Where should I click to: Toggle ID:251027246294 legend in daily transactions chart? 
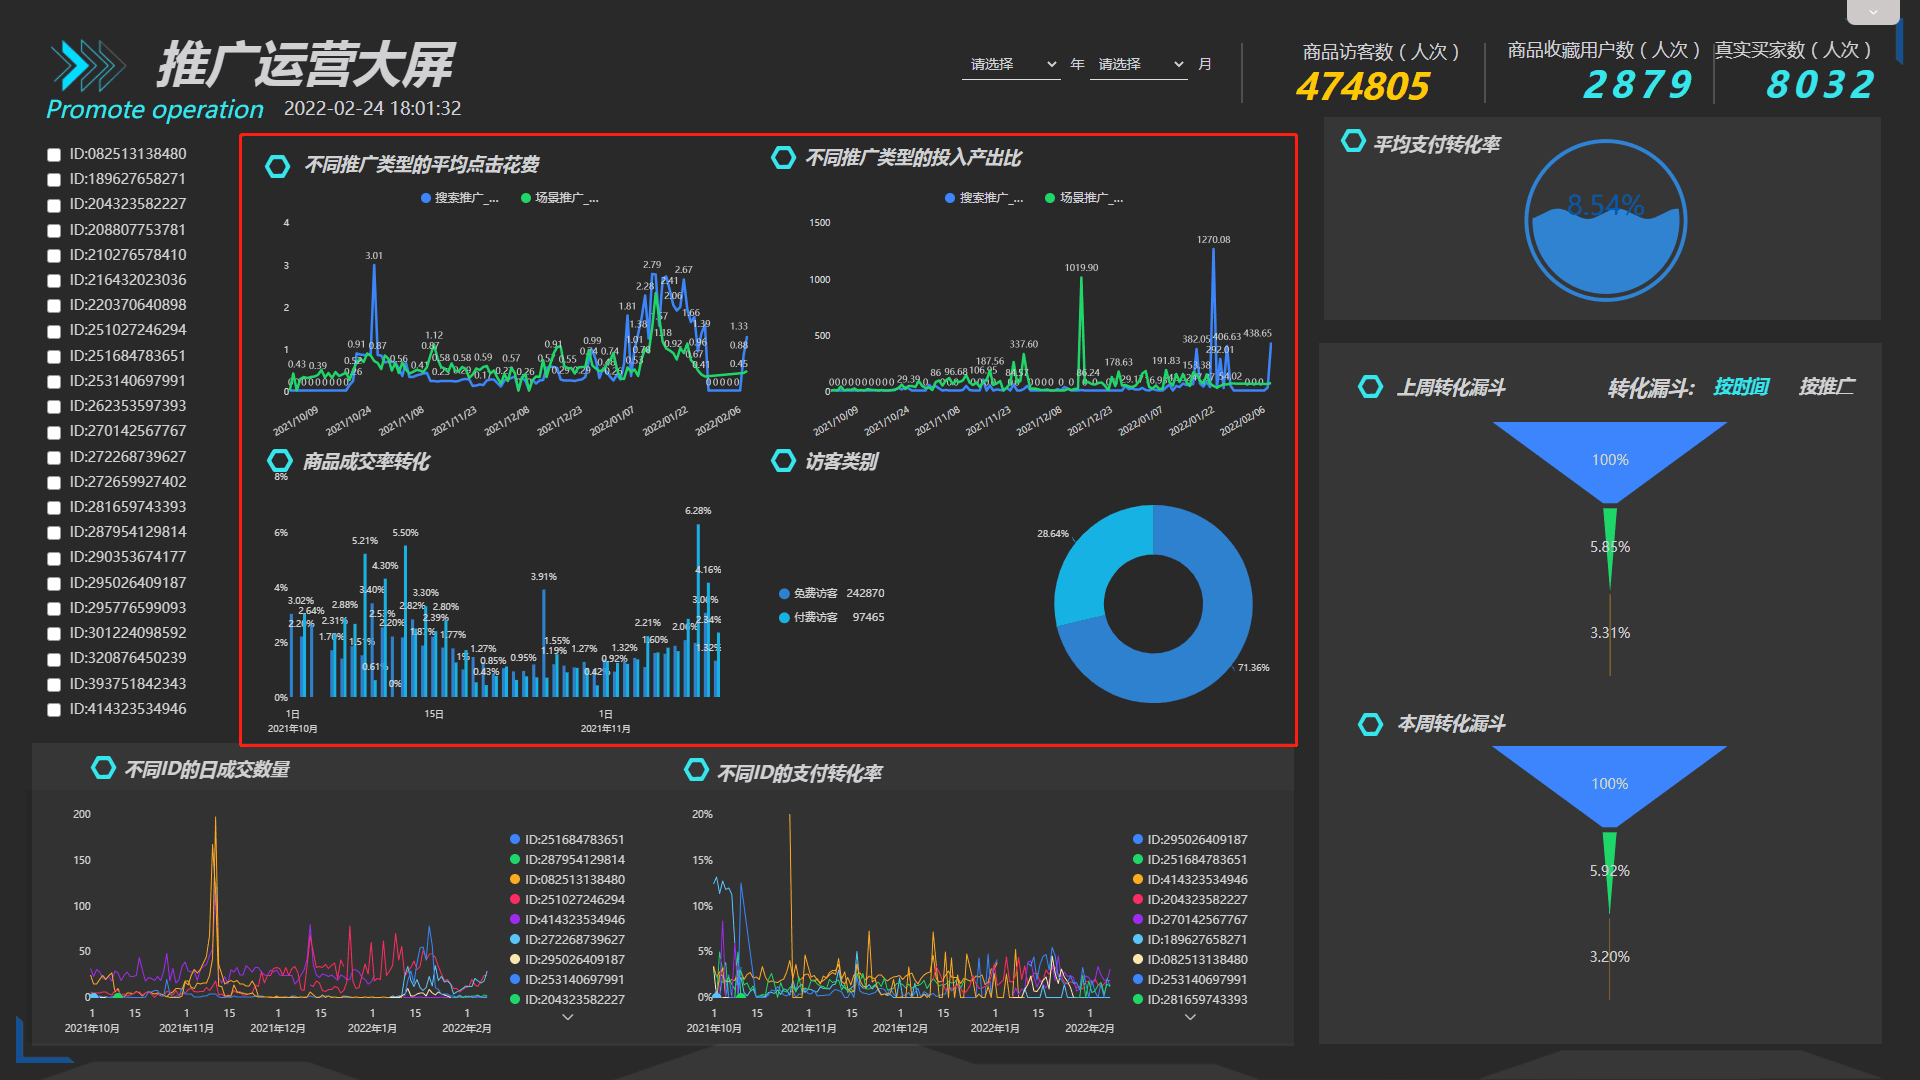[x=567, y=900]
